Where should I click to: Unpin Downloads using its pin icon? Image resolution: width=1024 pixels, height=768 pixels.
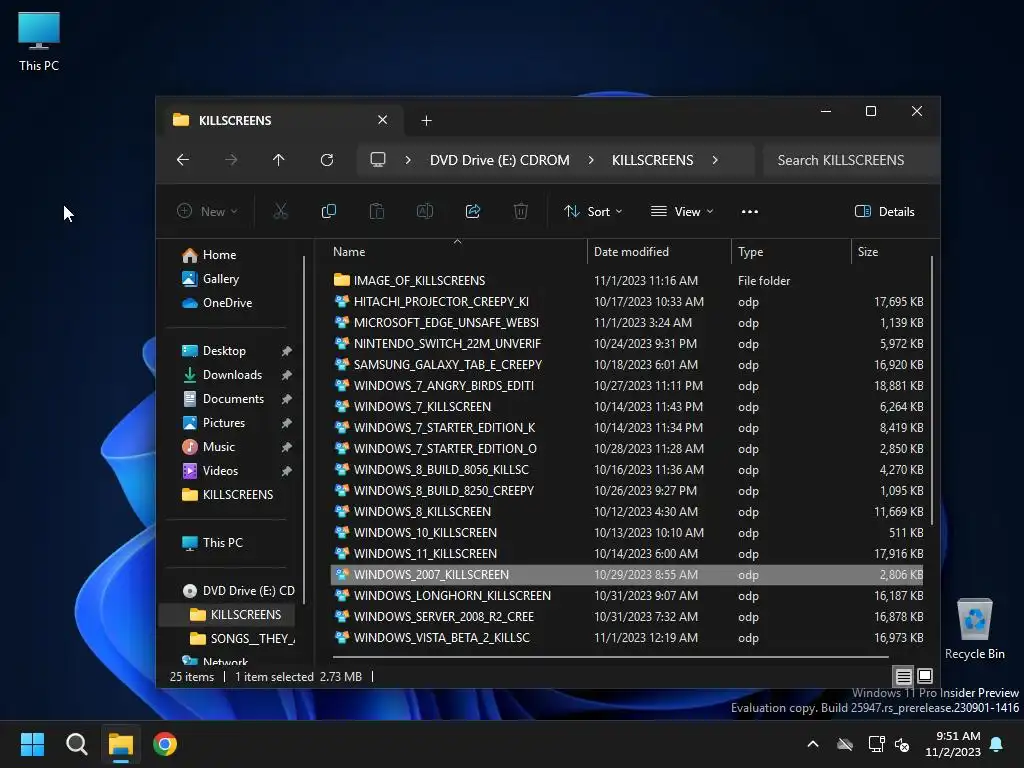[286, 375]
